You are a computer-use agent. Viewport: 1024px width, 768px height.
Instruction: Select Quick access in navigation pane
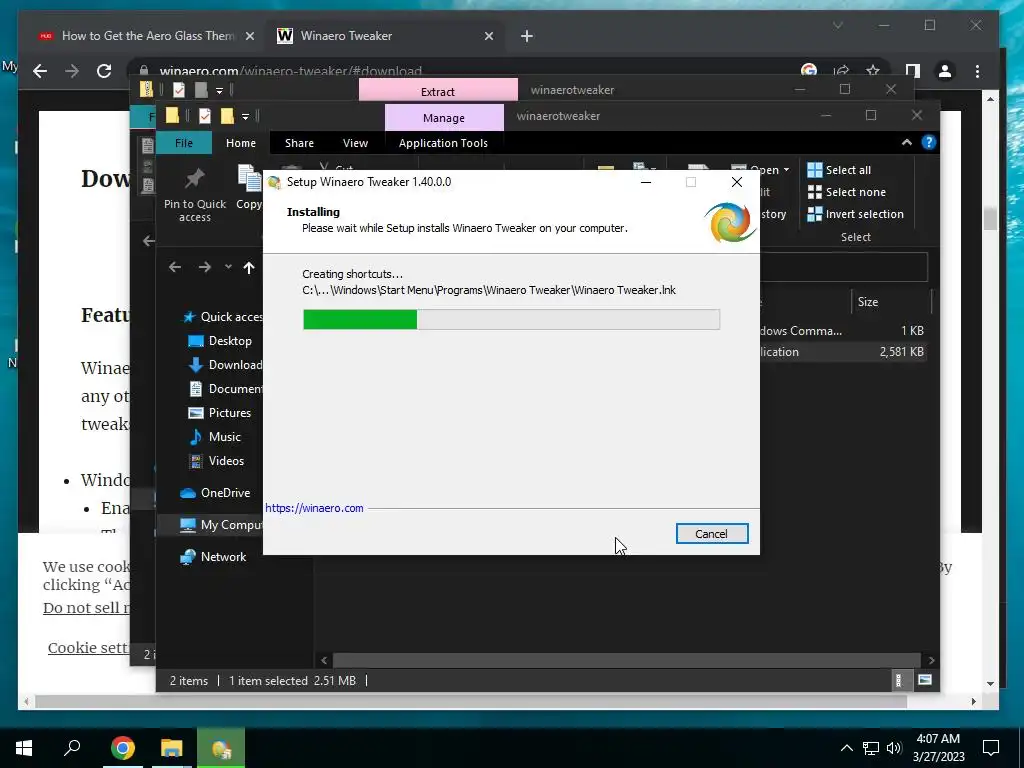(x=222, y=317)
